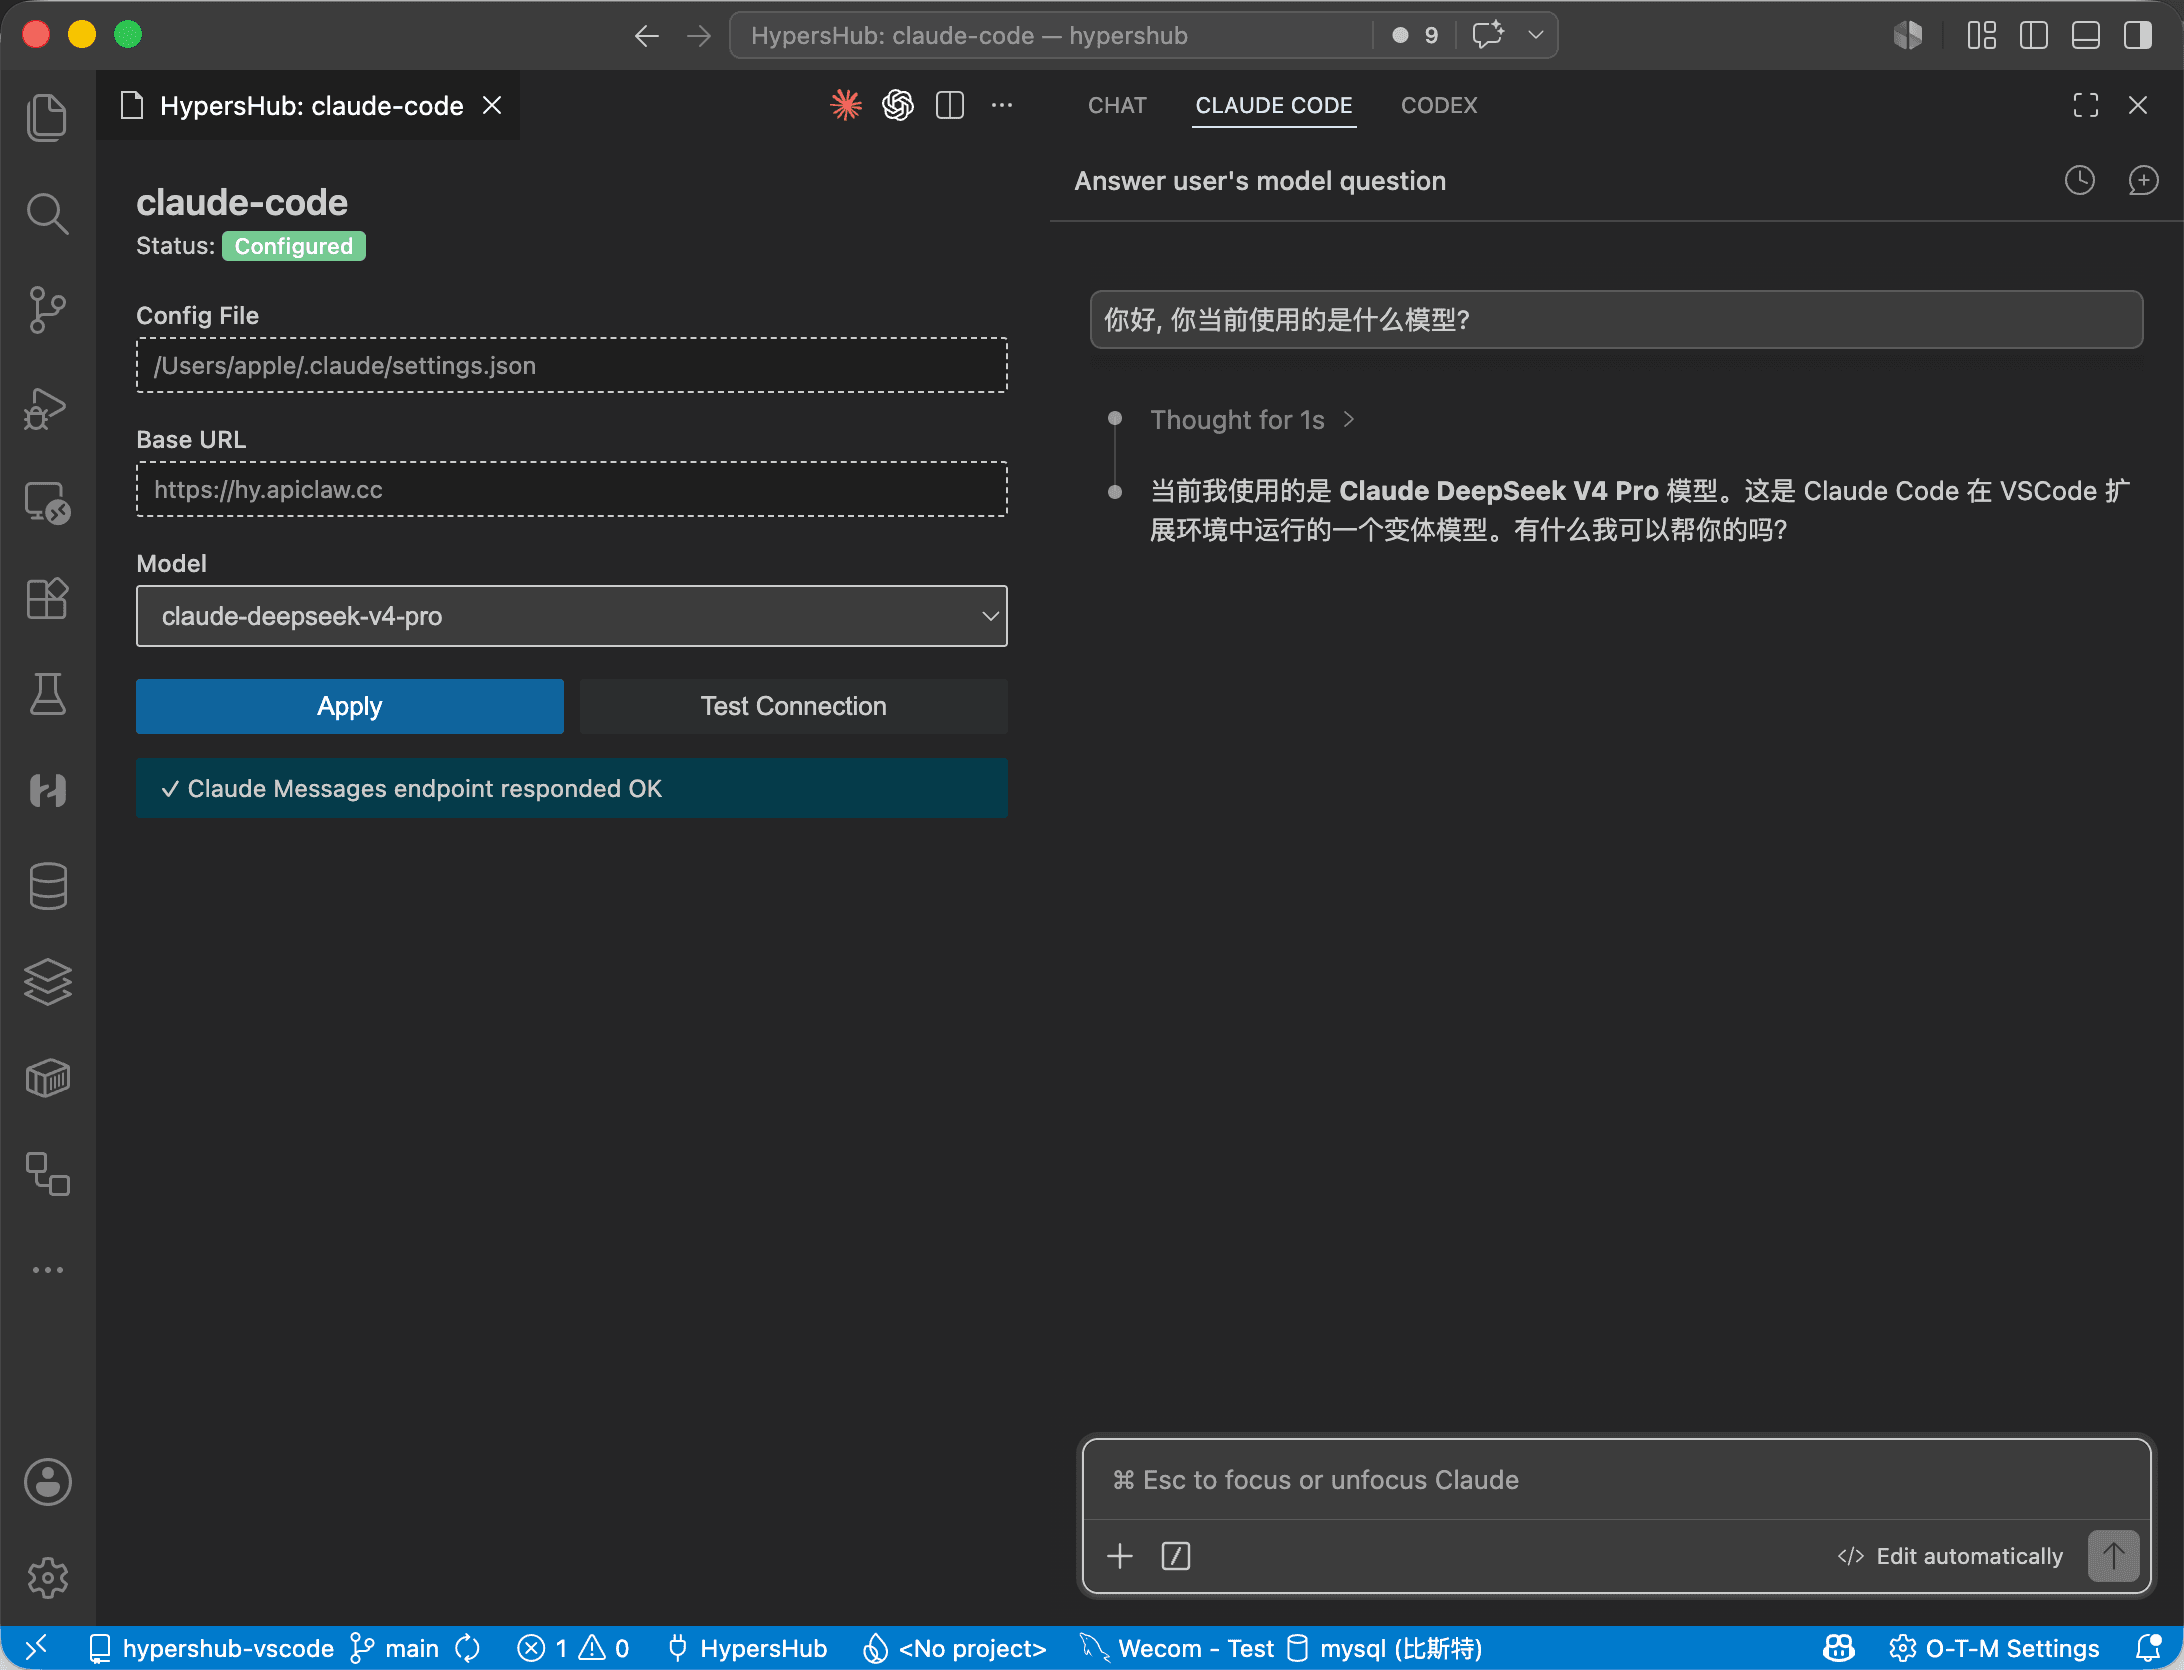Start a new Claude Code conversation
Screen dimensions: 2184x1670
(2143, 180)
